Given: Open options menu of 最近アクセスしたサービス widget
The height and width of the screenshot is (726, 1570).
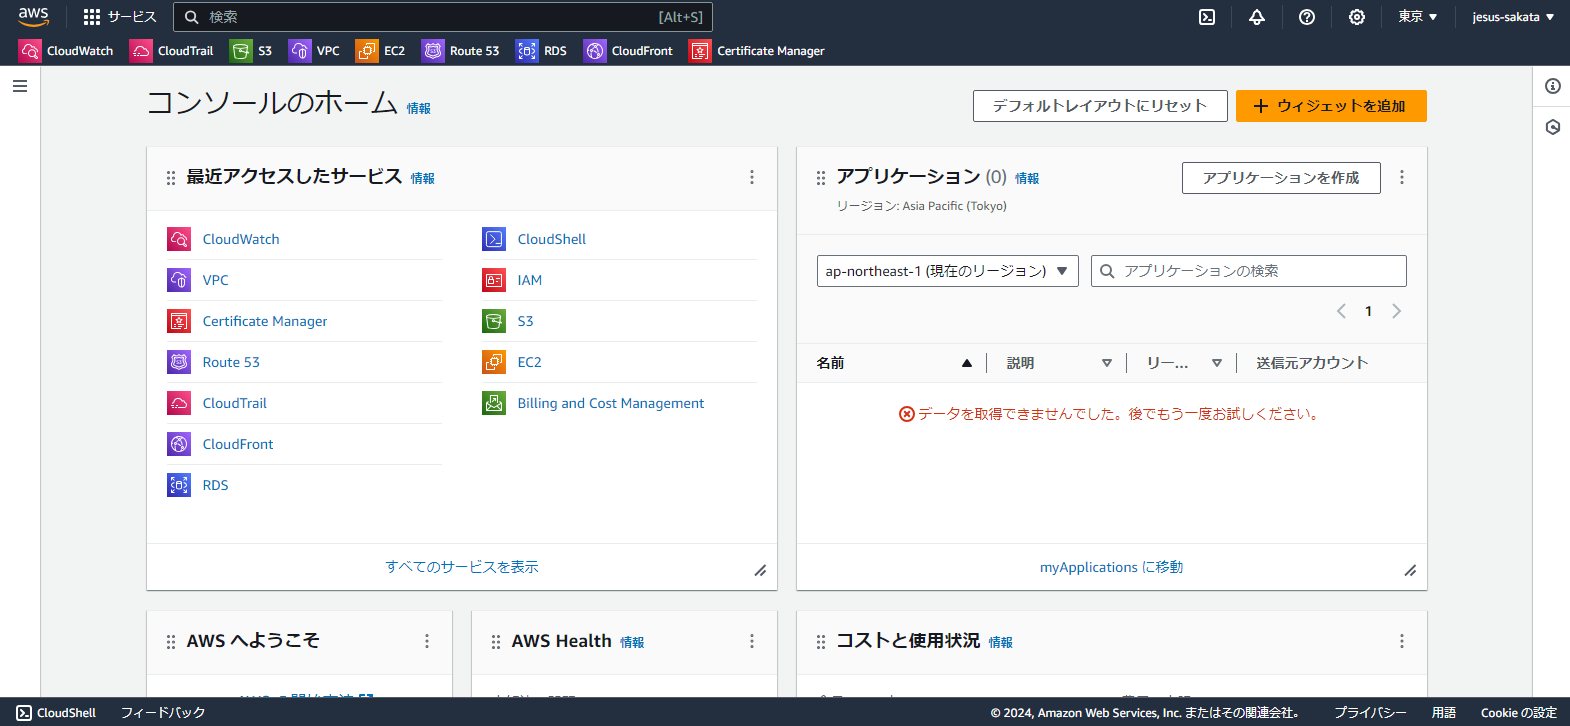Looking at the screenshot, I should (x=752, y=177).
